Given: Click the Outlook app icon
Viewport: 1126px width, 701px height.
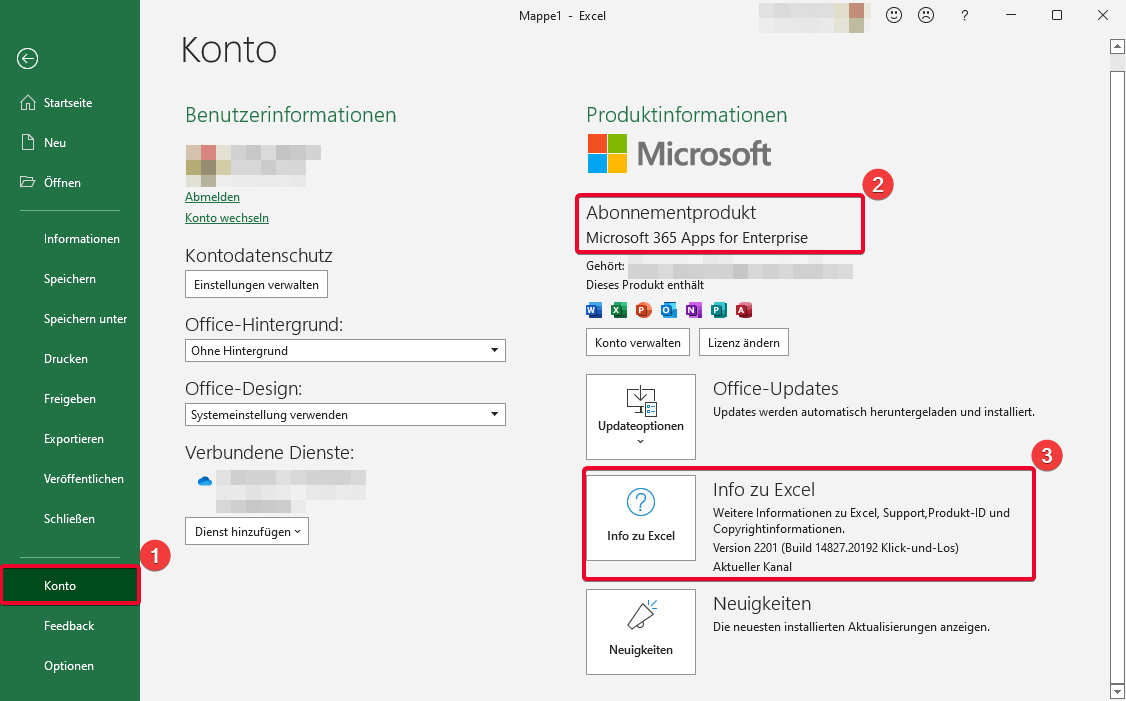Looking at the screenshot, I should 669,310.
